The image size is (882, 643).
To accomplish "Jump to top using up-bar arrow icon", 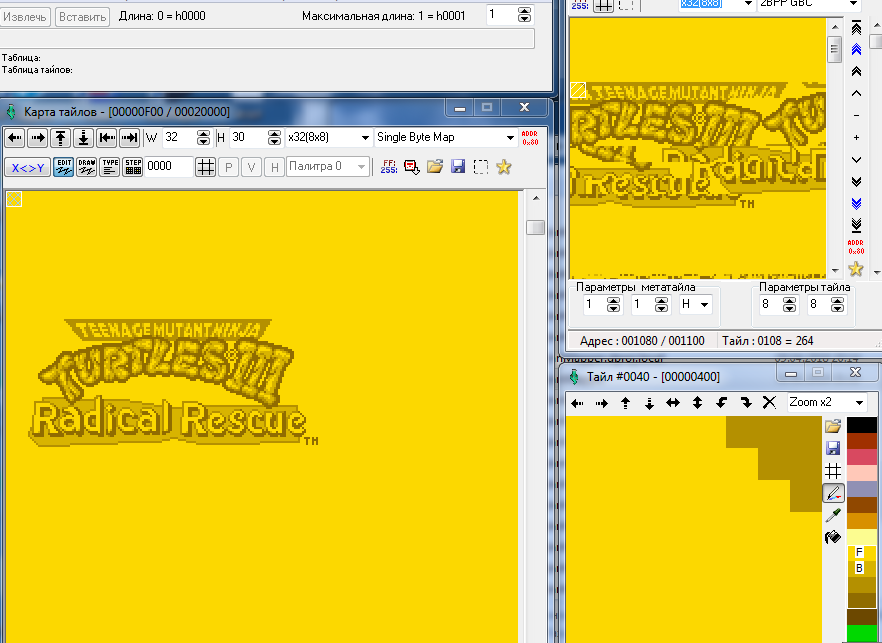I will point(61,138).
